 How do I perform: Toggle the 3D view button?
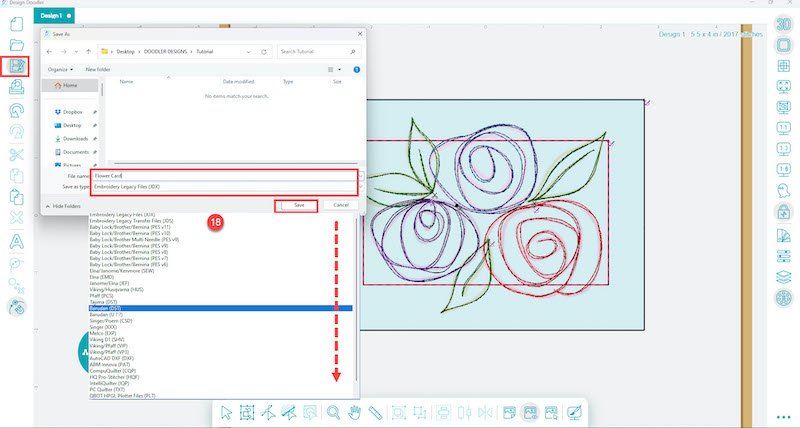[x=784, y=24]
